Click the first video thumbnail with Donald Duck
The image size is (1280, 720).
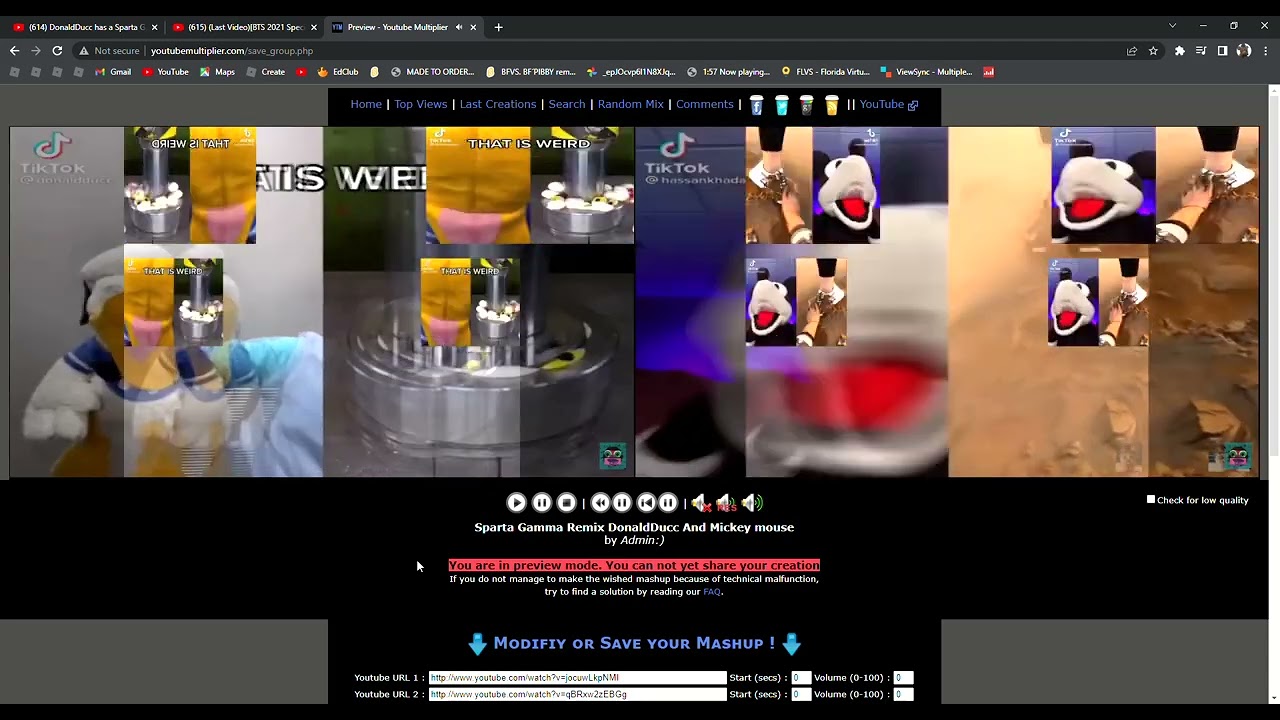pyautogui.click(x=166, y=302)
